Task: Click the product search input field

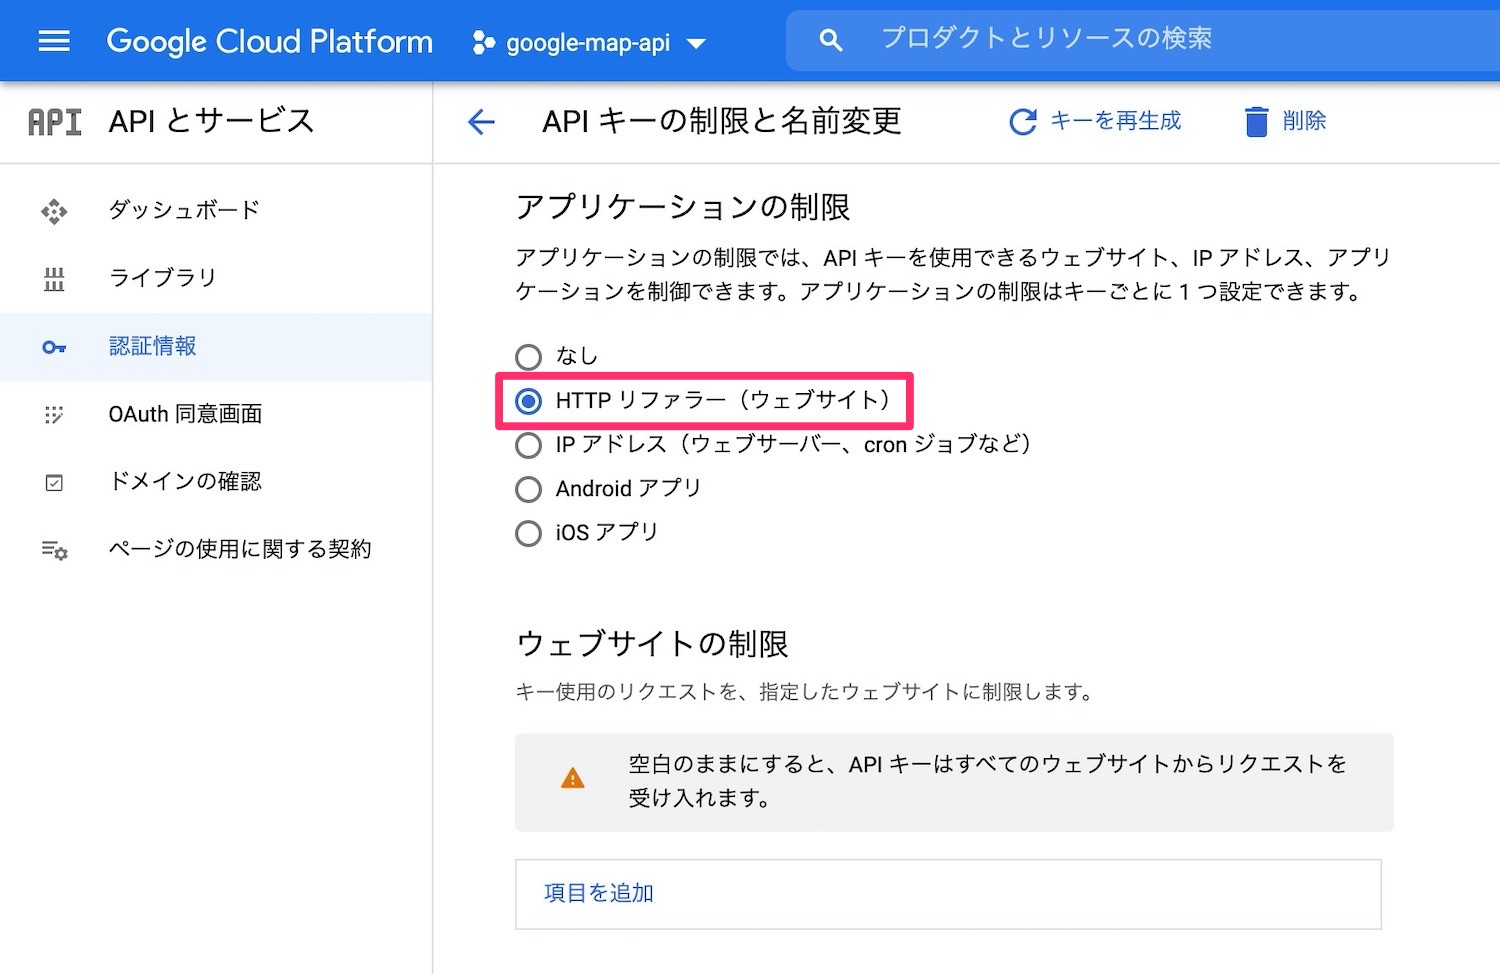Action: (x=1100, y=39)
